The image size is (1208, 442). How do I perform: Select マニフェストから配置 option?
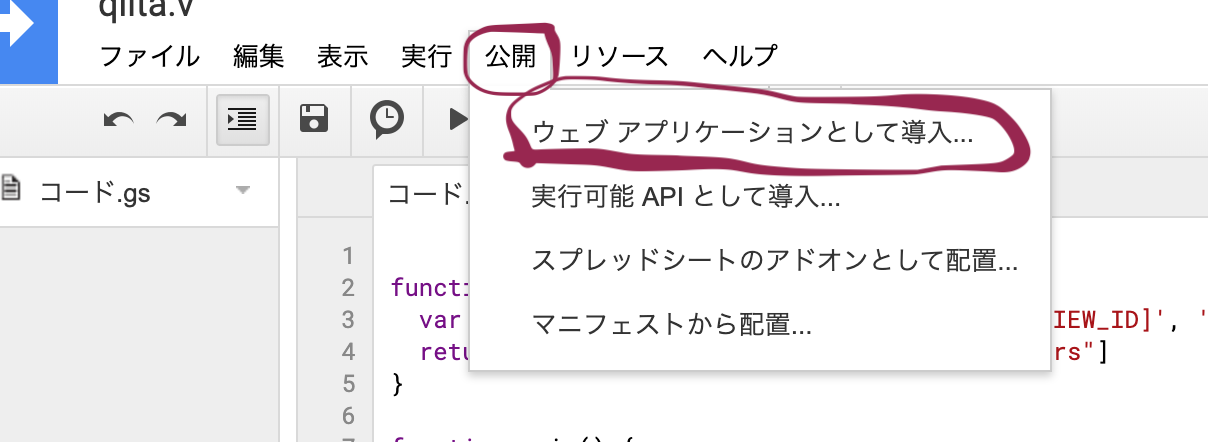671,325
